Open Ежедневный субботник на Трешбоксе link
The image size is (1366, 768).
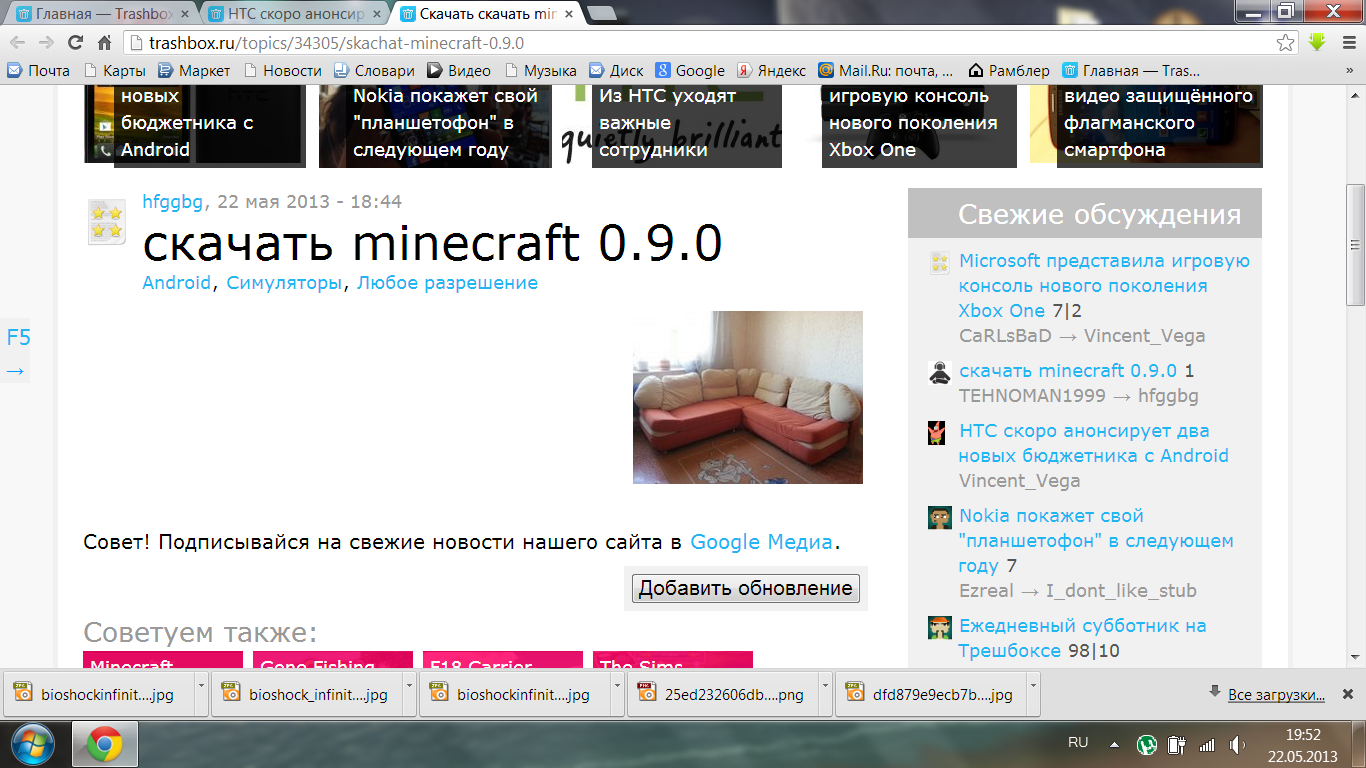click(1083, 638)
